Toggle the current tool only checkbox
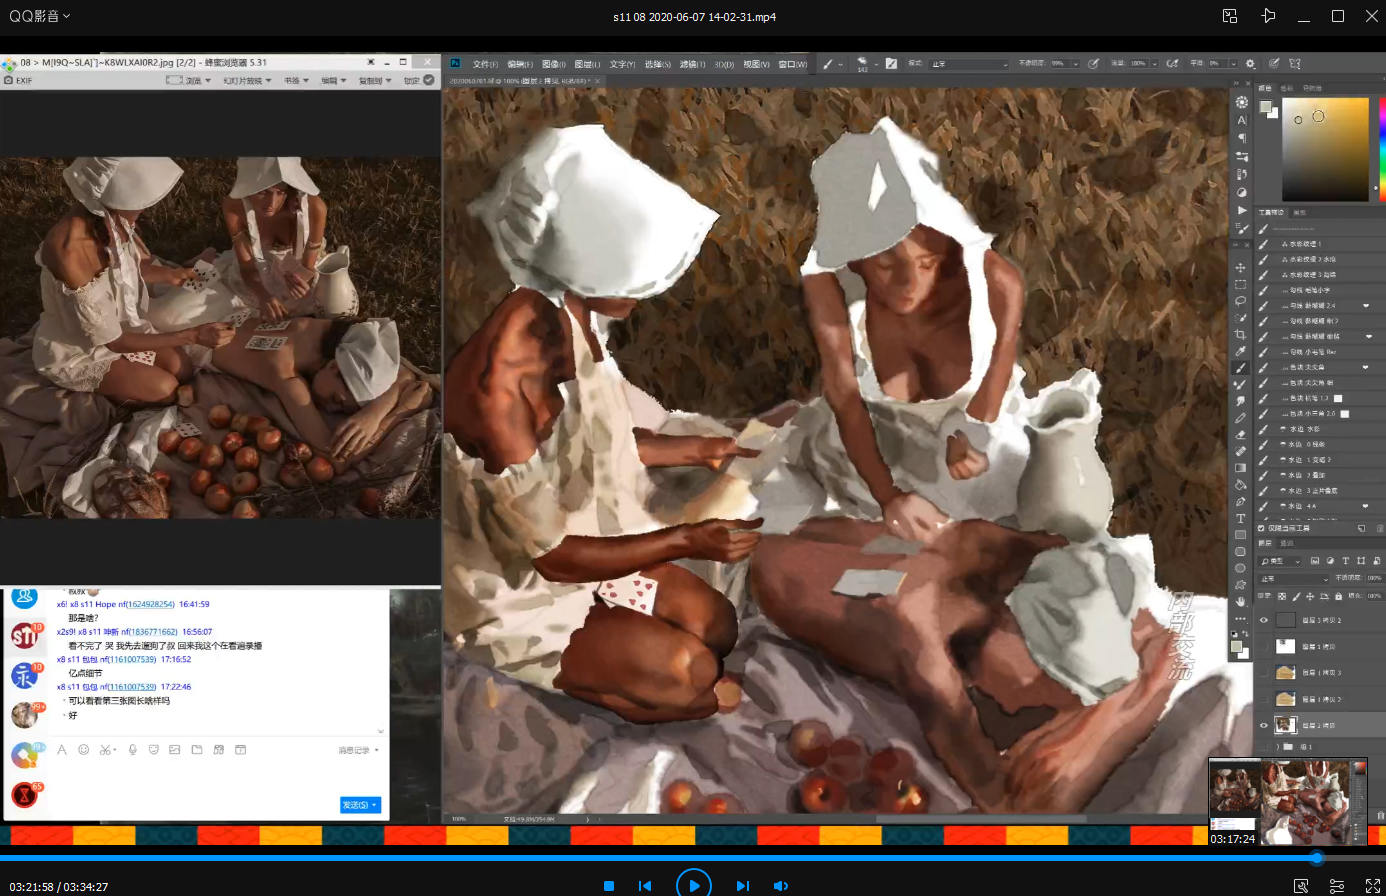This screenshot has width=1386, height=896. (1261, 528)
